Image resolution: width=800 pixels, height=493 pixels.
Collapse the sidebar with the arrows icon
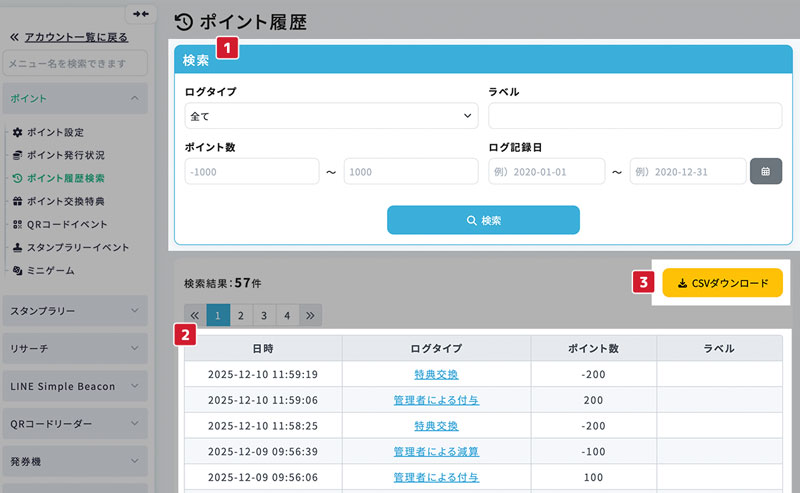(x=140, y=13)
